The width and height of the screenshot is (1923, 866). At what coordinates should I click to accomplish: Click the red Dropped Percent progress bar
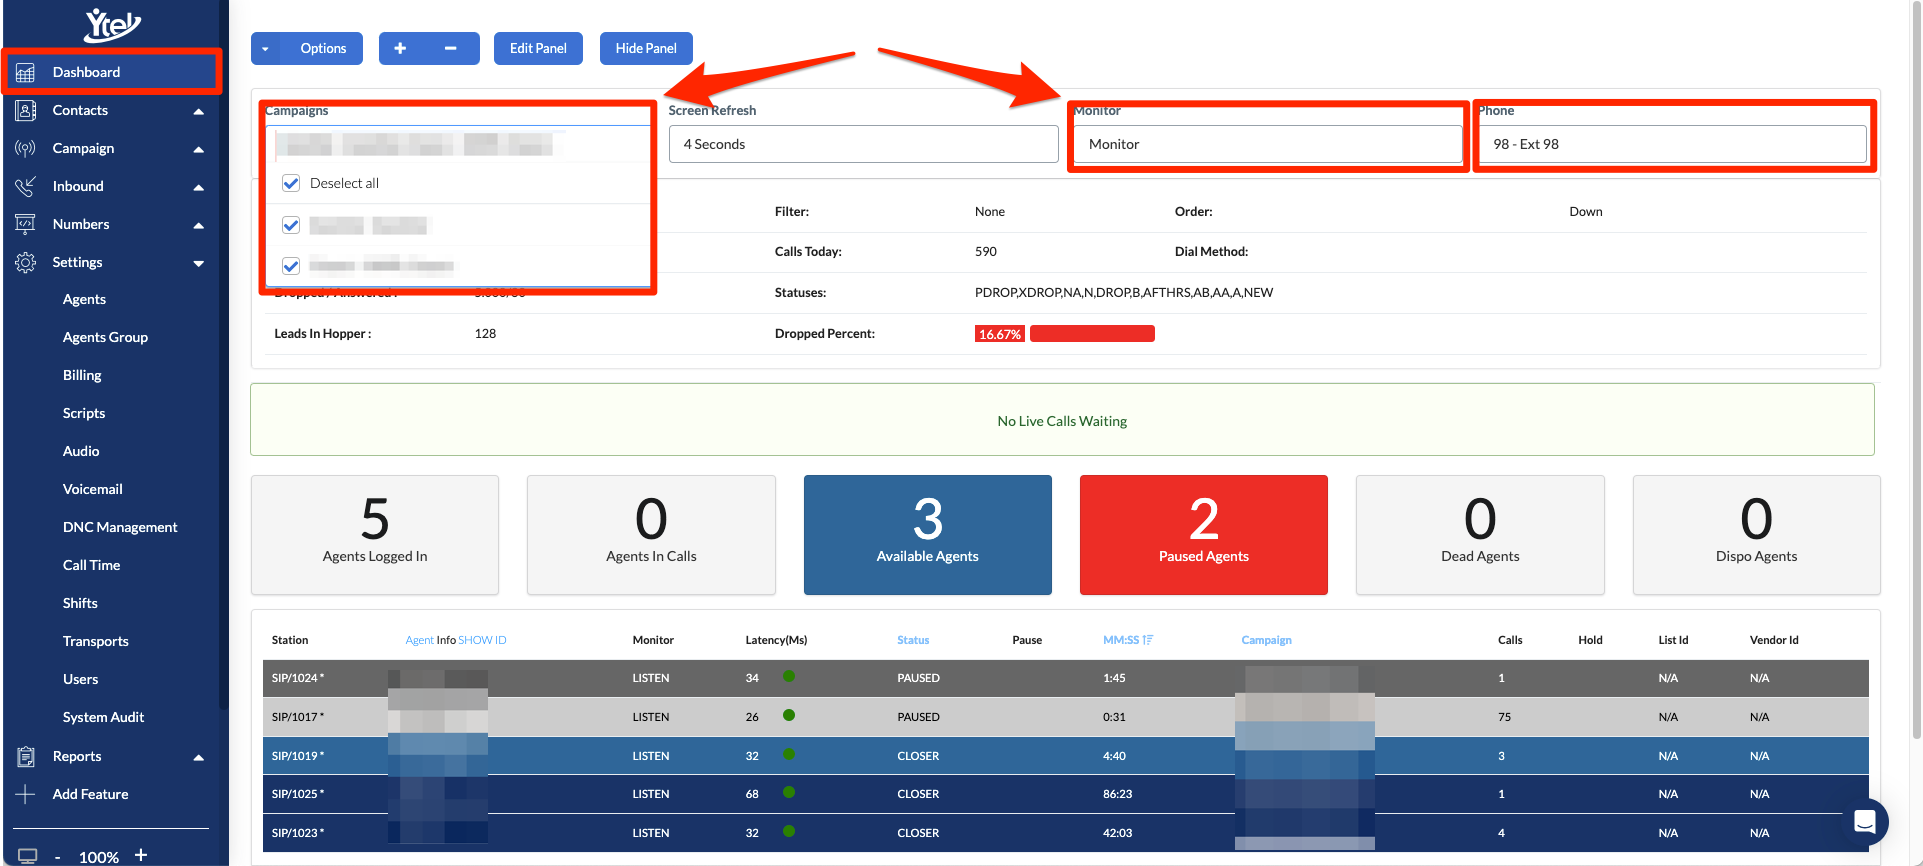click(1092, 334)
